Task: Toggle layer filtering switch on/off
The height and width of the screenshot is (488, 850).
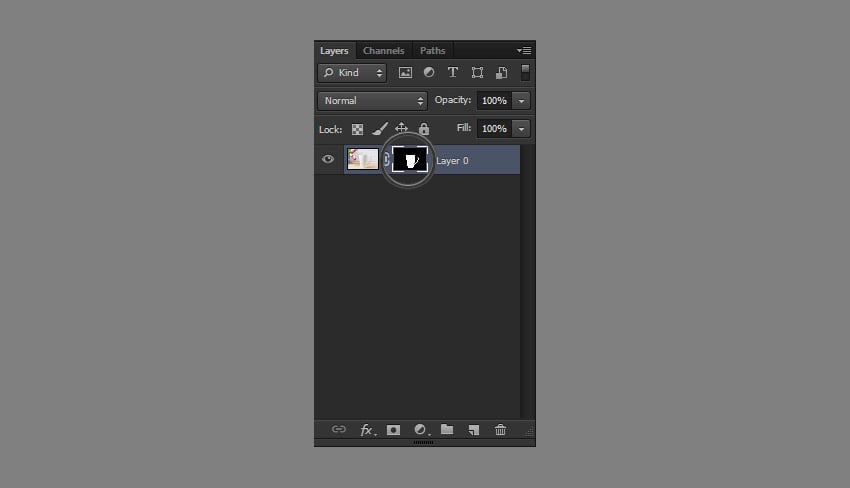Action: point(525,73)
